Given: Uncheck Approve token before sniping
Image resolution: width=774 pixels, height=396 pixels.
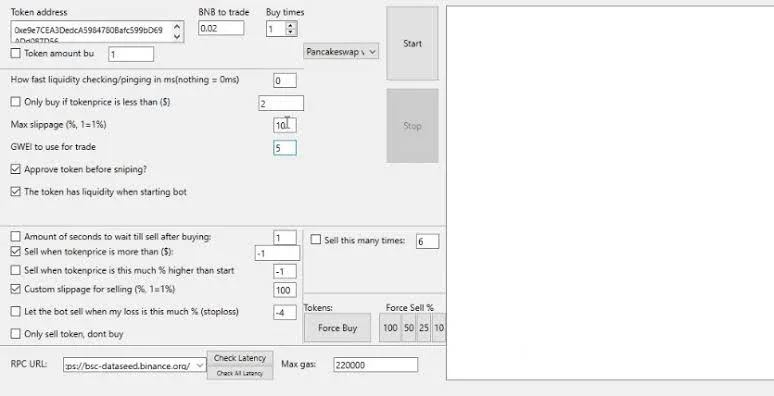Looking at the screenshot, I should [x=16, y=169].
